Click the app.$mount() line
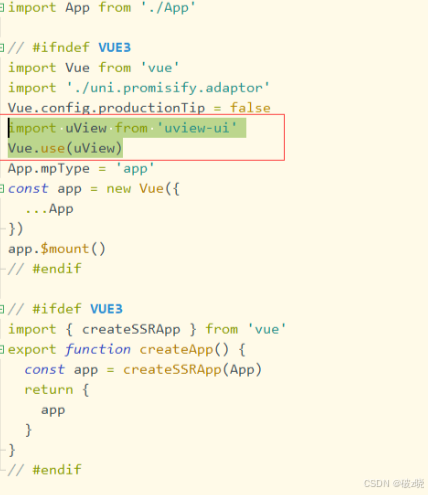 [x=57, y=249]
